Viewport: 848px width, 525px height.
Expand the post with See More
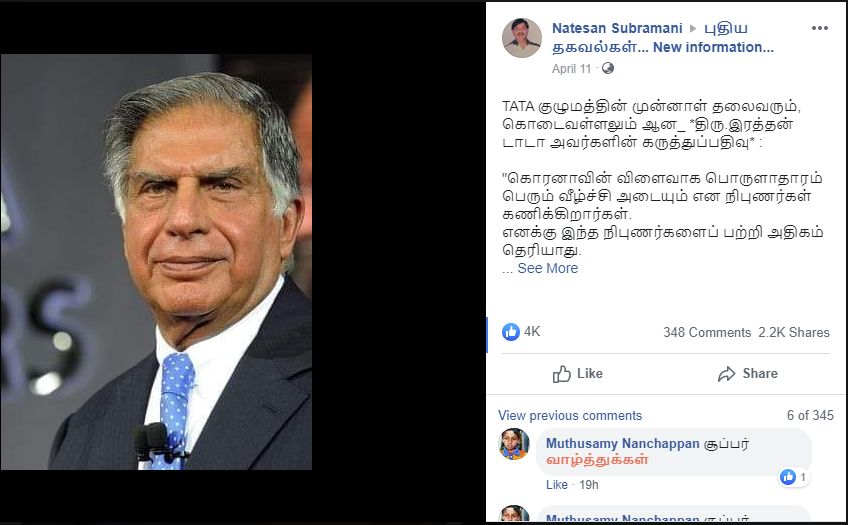tap(547, 268)
